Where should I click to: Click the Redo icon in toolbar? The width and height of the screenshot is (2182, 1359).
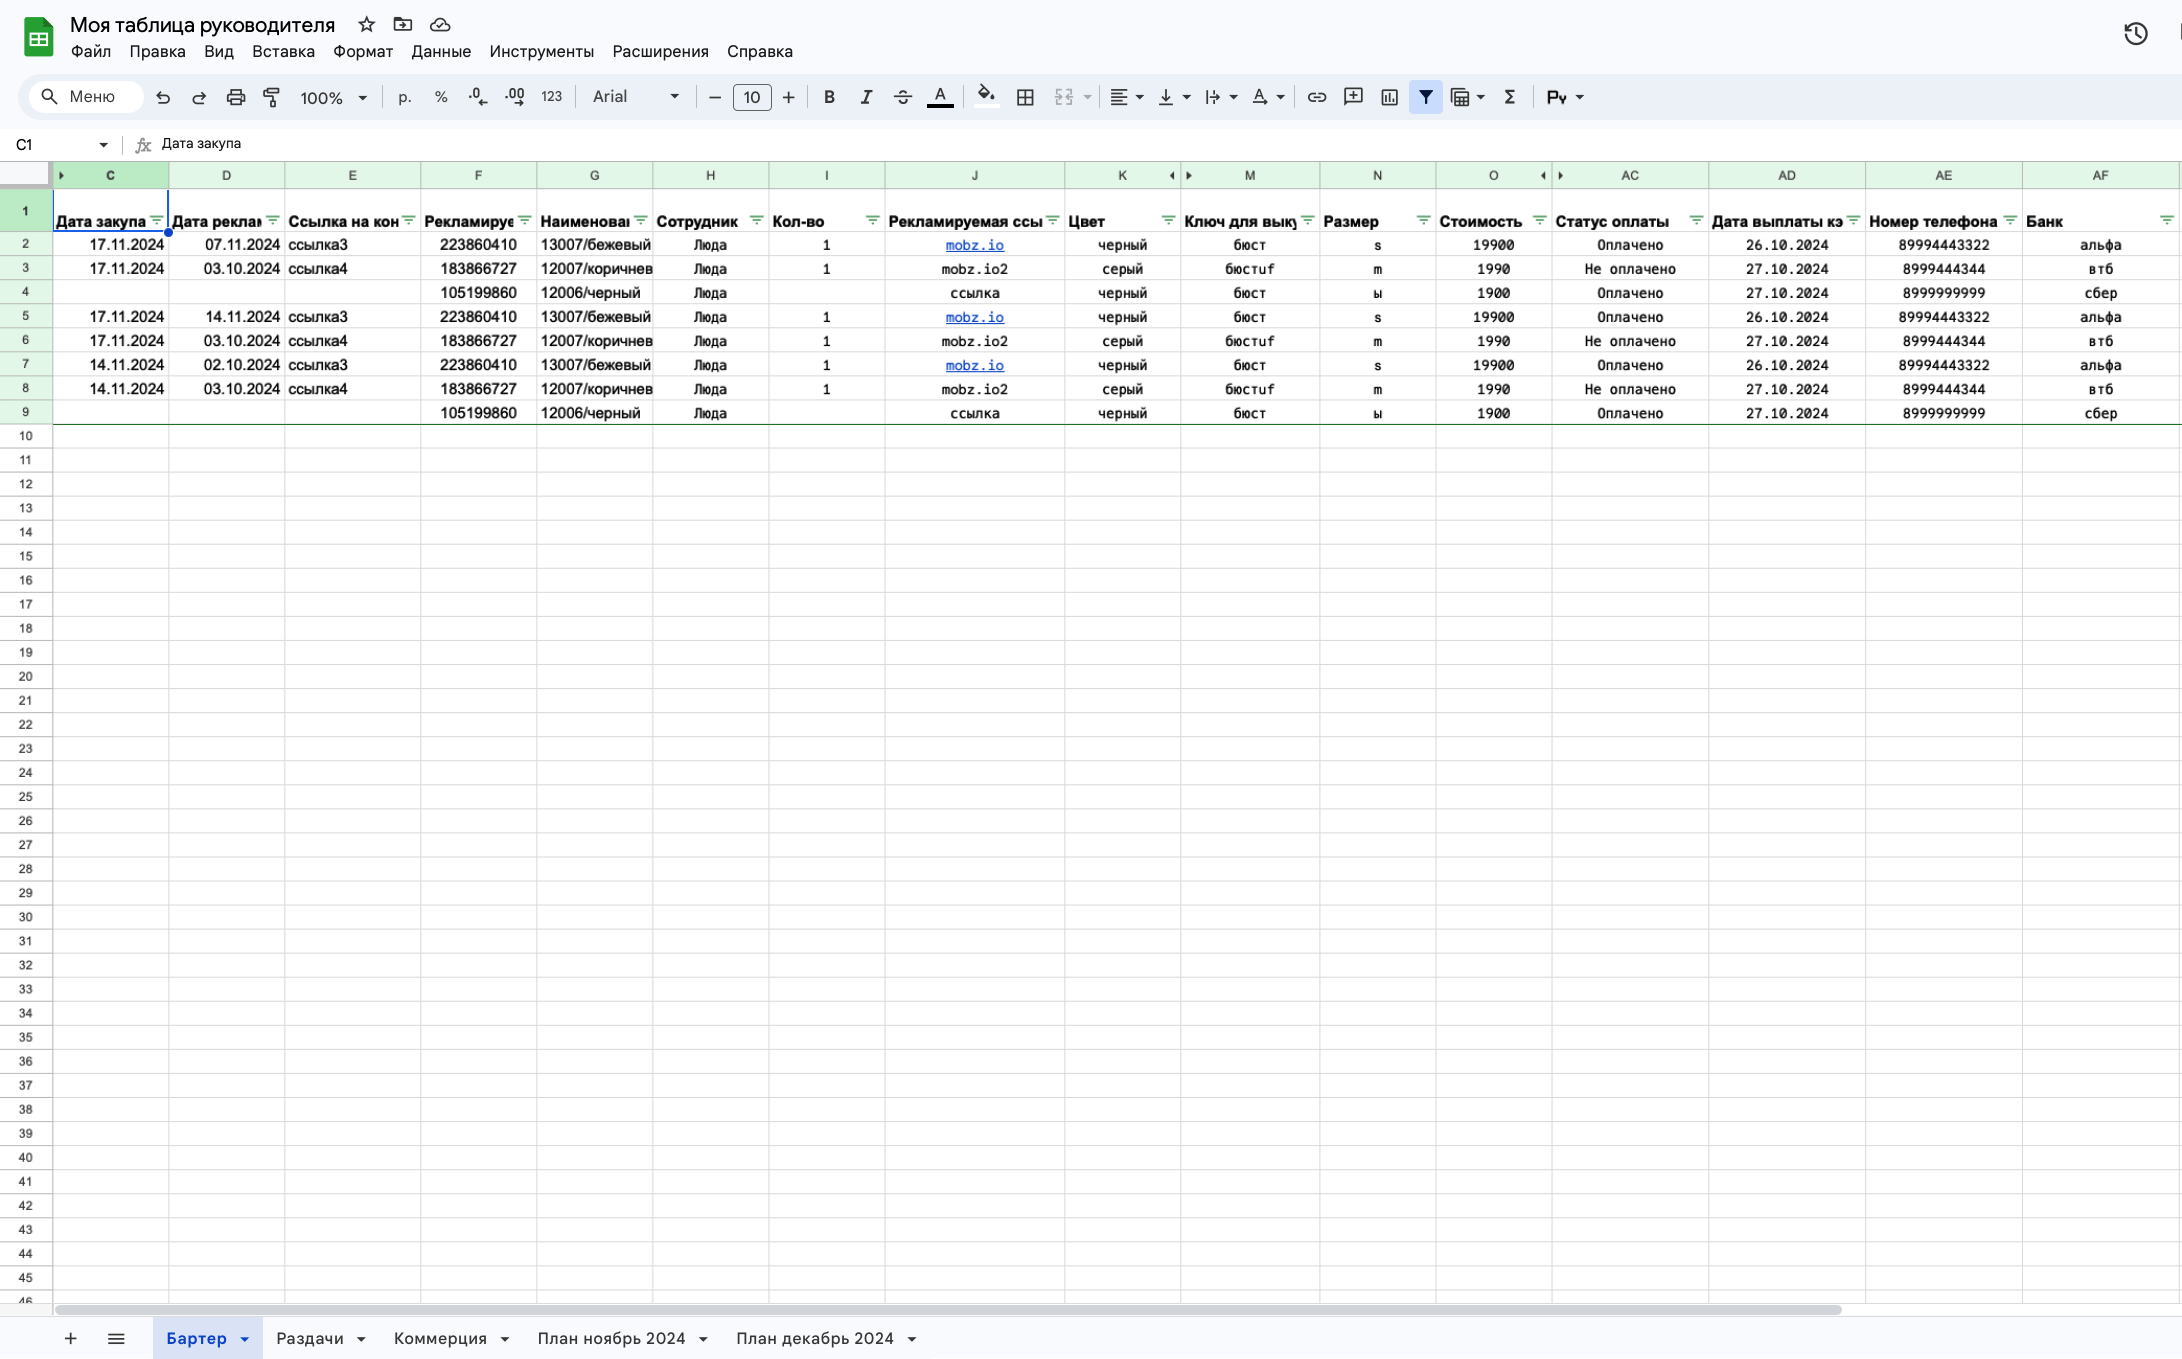click(x=199, y=97)
